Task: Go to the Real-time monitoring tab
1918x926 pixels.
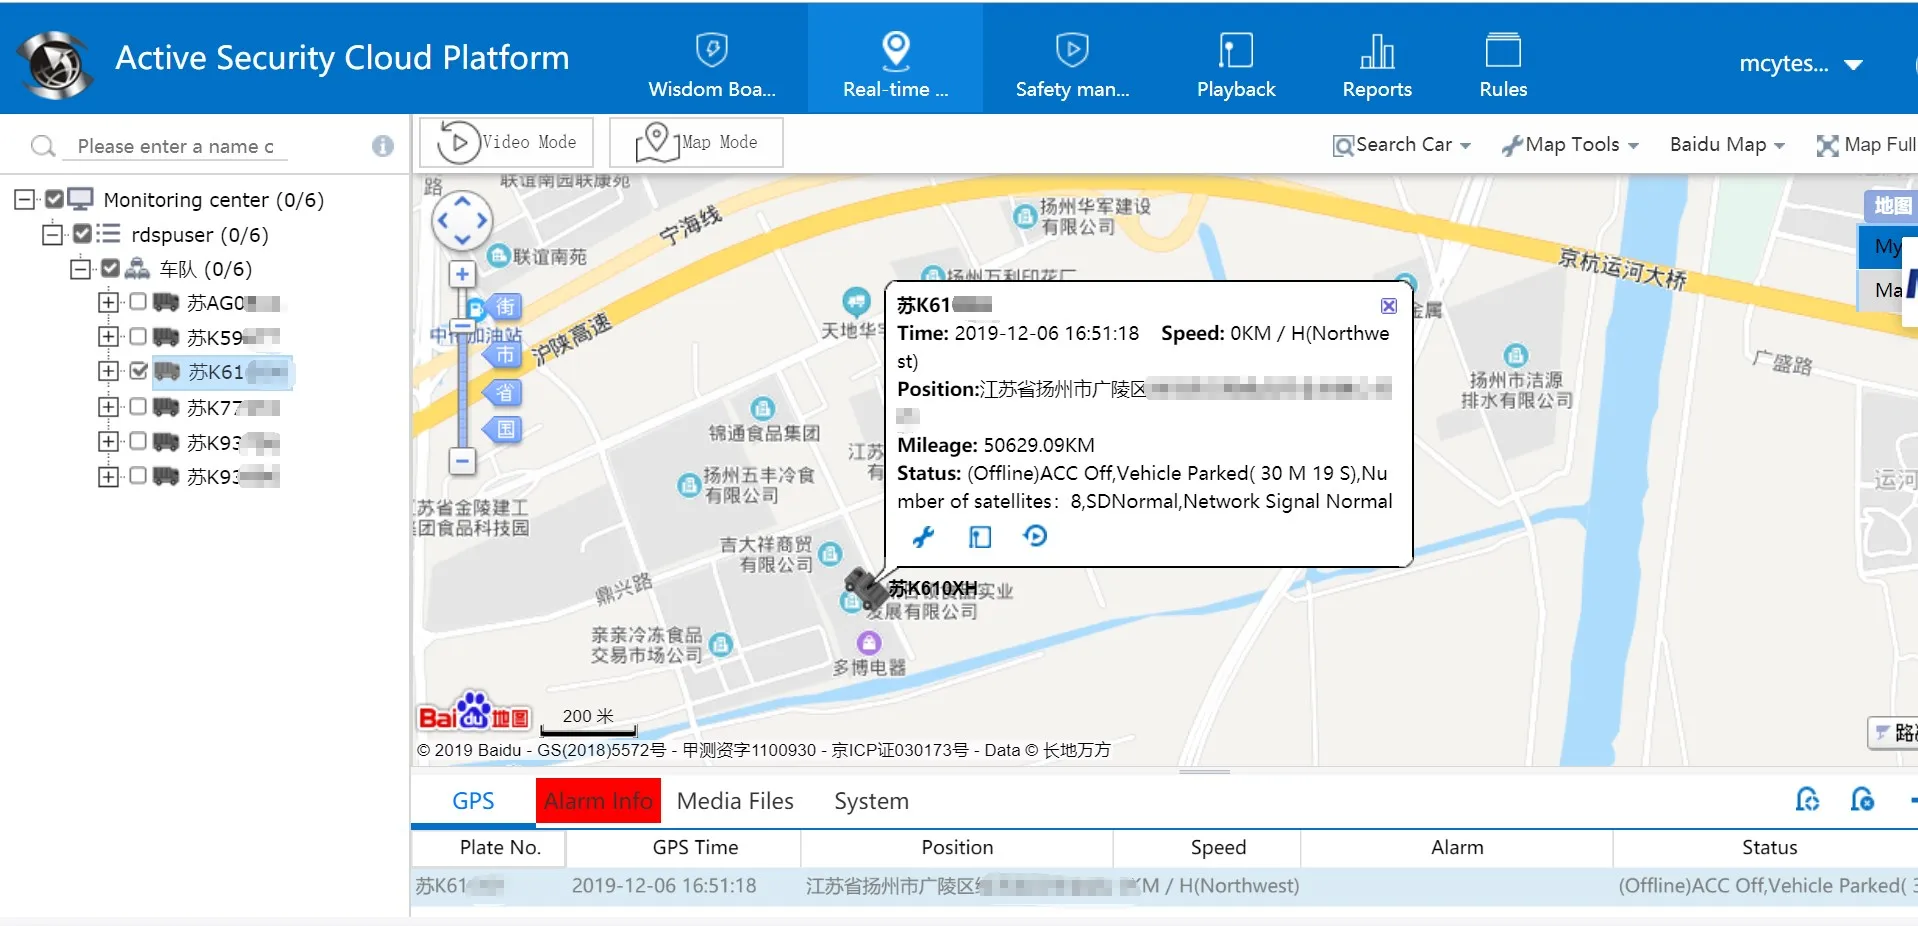Action: click(x=895, y=60)
